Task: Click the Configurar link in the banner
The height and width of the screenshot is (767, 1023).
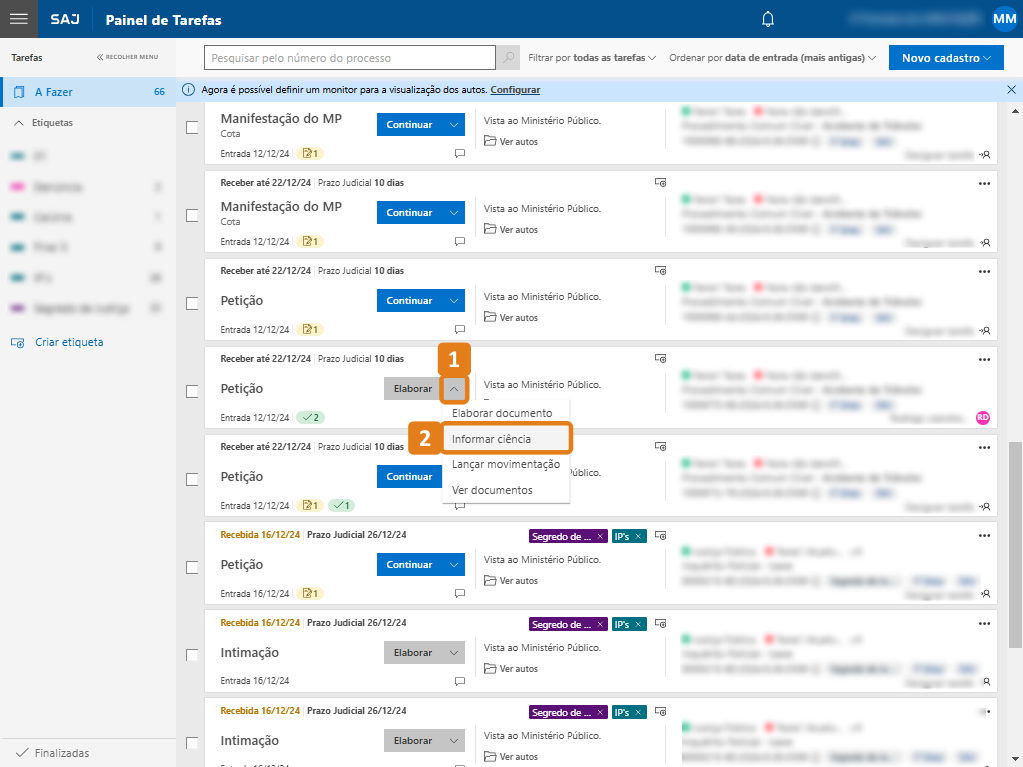Action: point(515,90)
